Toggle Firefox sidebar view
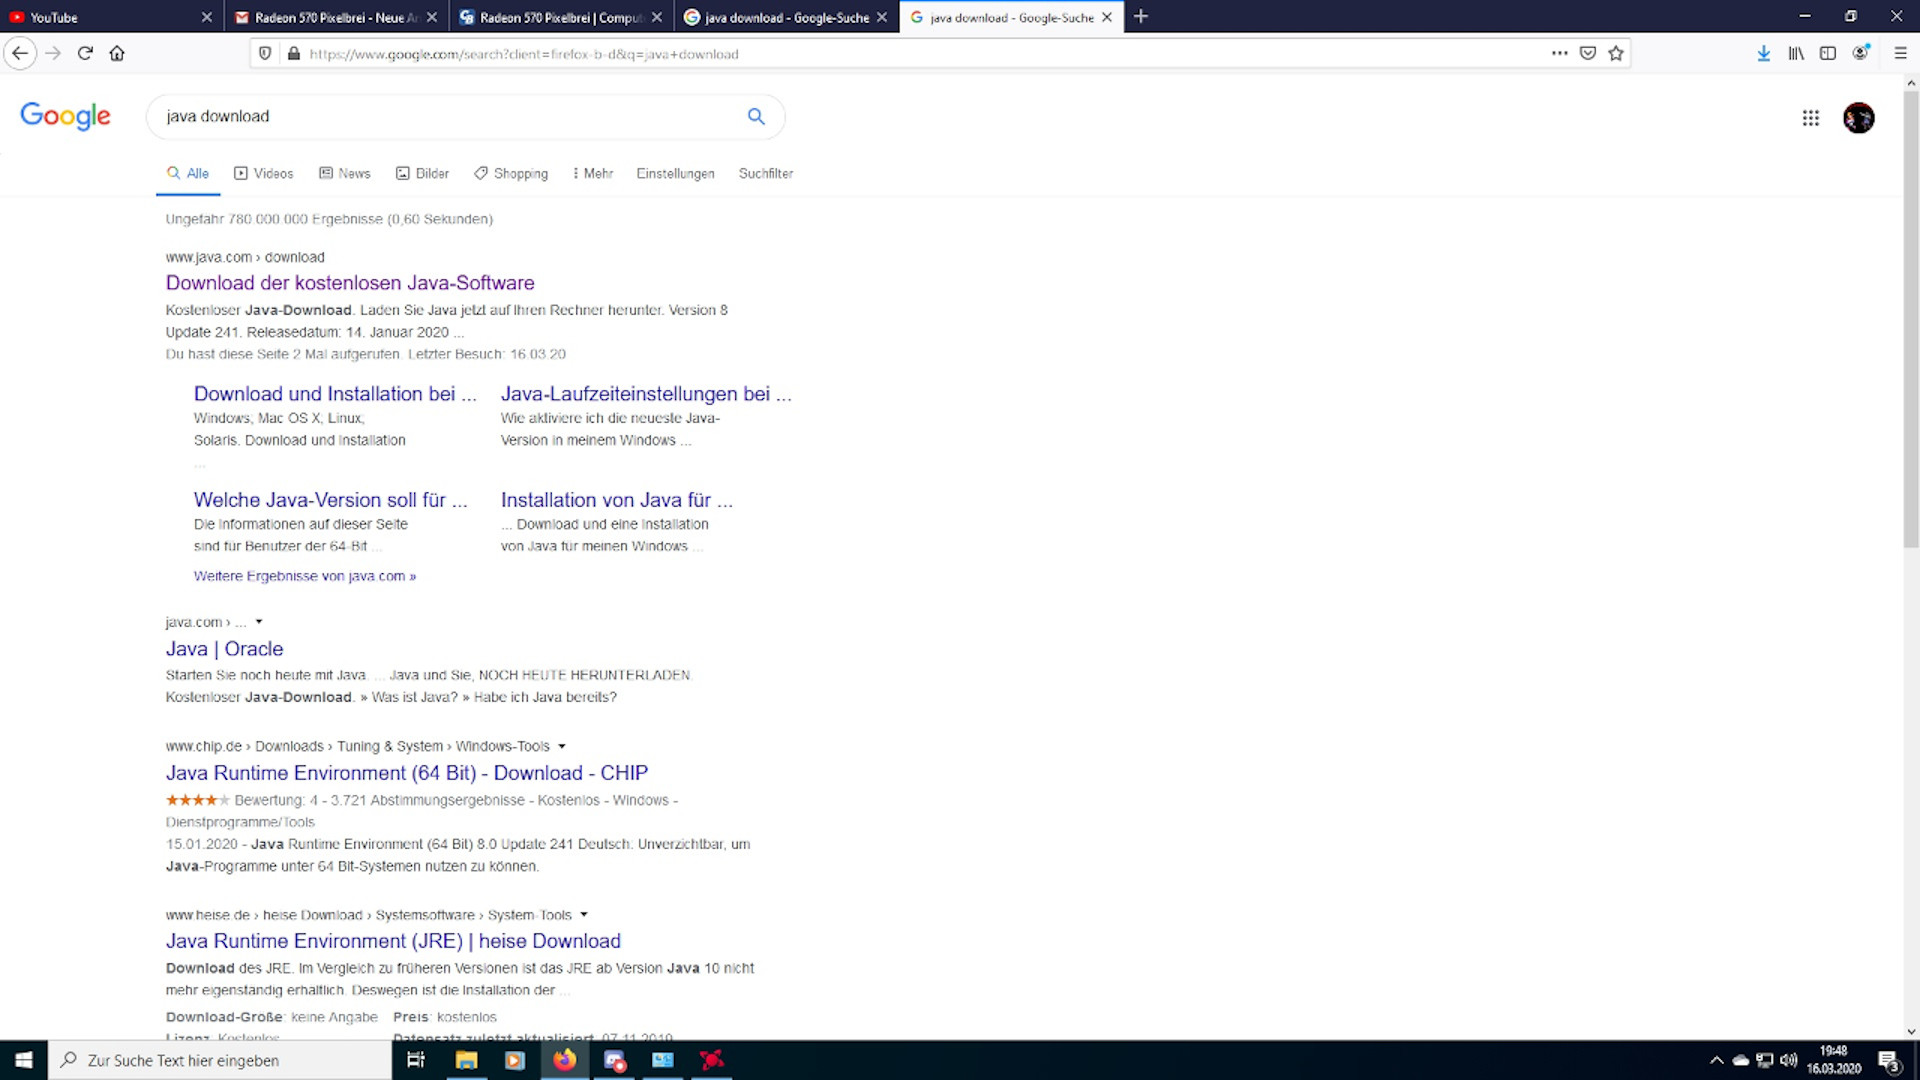 (1828, 53)
